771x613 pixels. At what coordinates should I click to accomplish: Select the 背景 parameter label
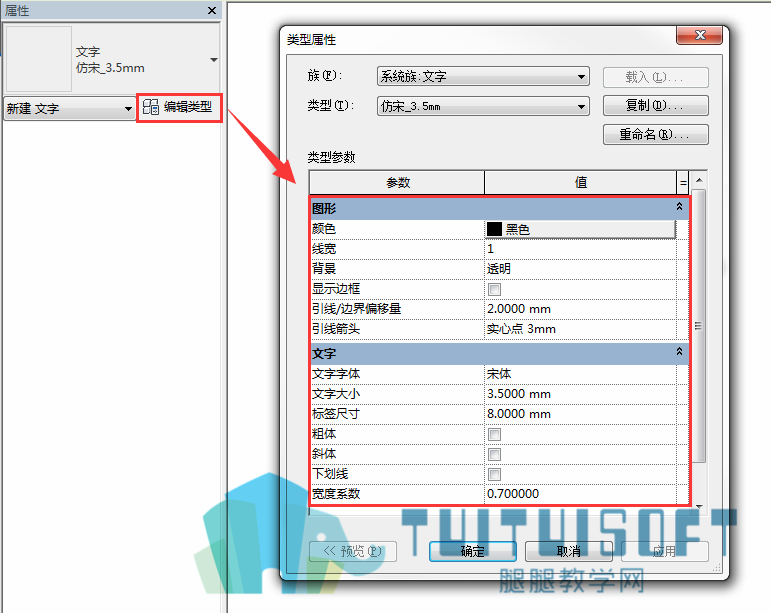pos(324,269)
